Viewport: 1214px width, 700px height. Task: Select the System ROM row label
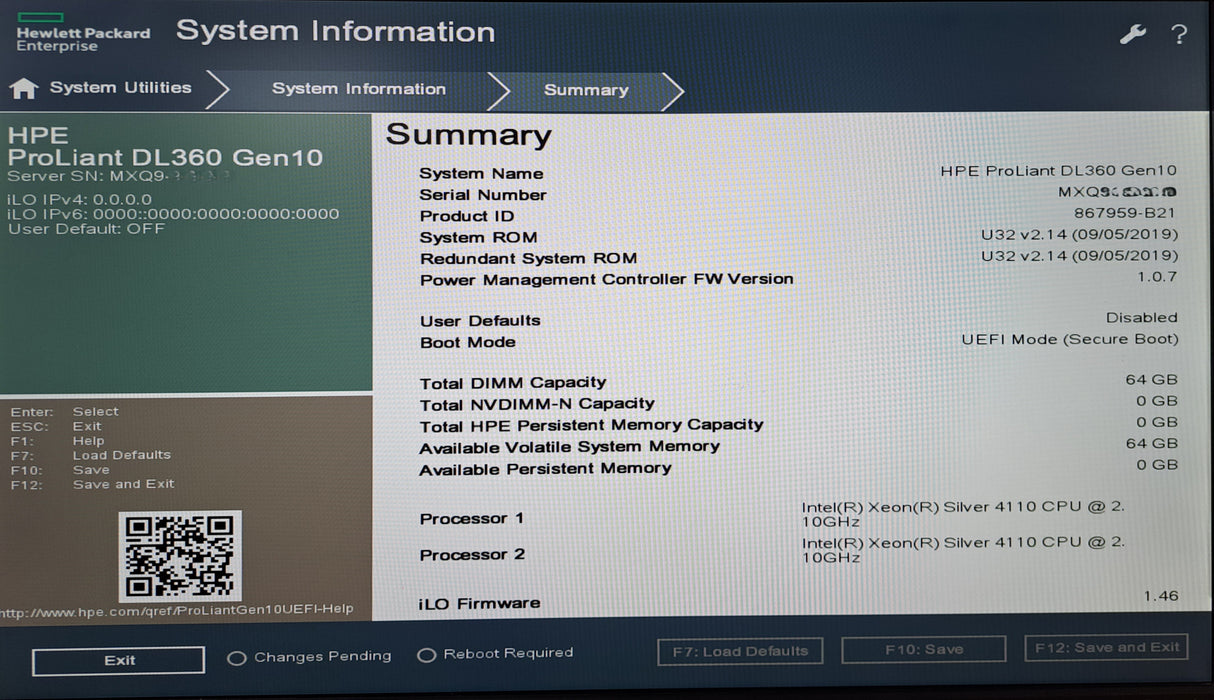478,238
